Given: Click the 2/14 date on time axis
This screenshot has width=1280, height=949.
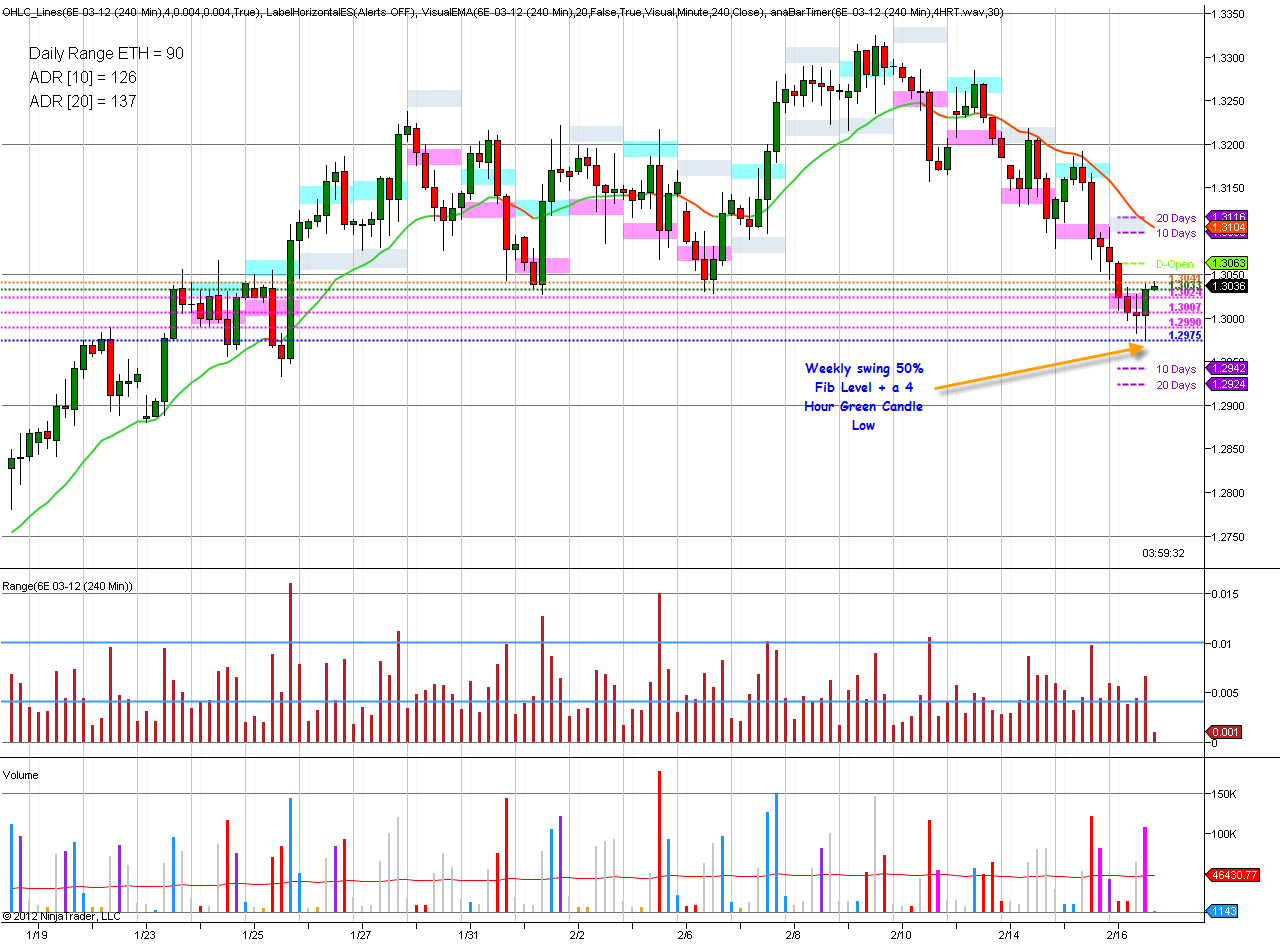Looking at the screenshot, I should tap(1009, 935).
